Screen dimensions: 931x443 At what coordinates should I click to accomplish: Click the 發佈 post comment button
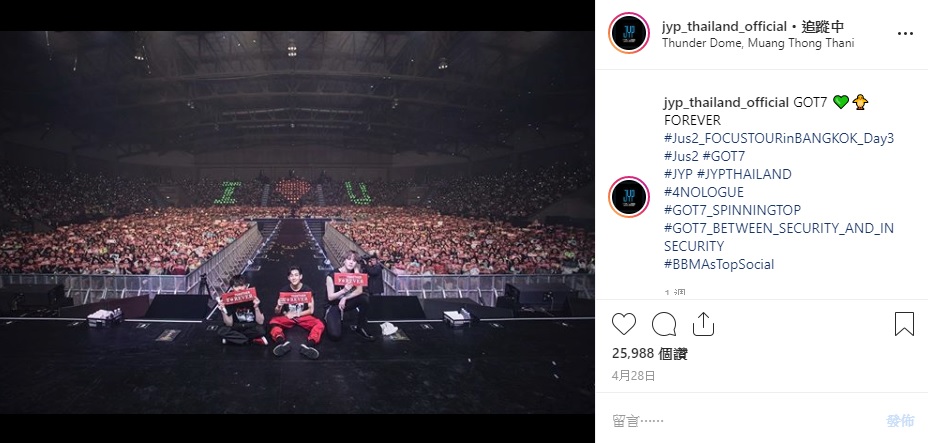pos(900,421)
